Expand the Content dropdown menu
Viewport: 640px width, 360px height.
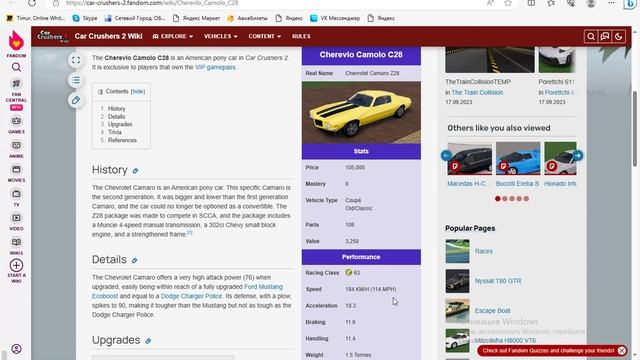[264, 36]
